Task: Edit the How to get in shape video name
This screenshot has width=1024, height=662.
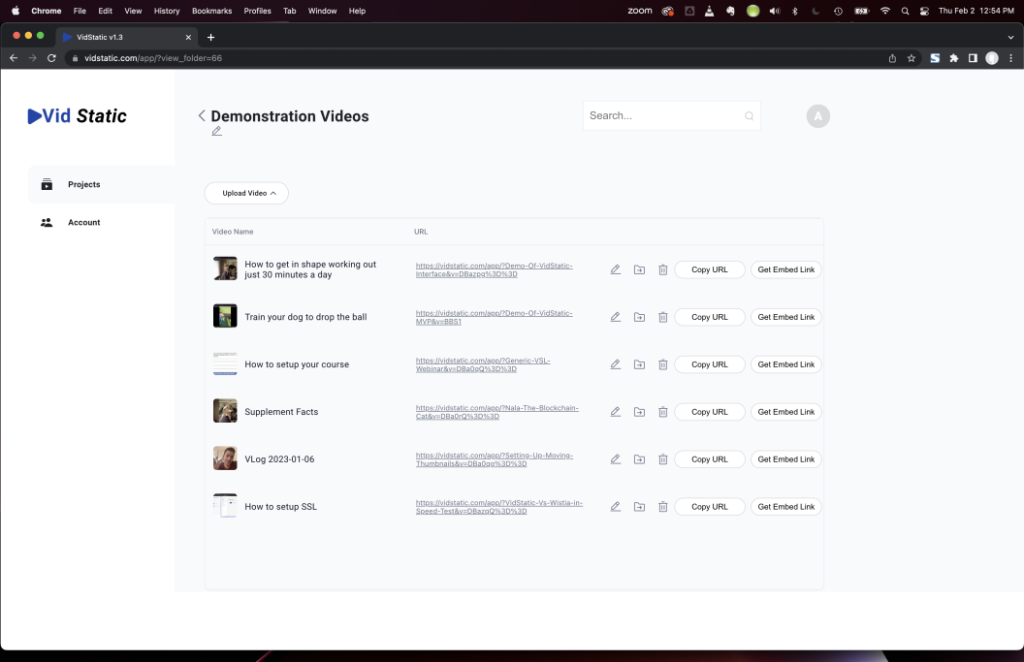Action: (616, 270)
